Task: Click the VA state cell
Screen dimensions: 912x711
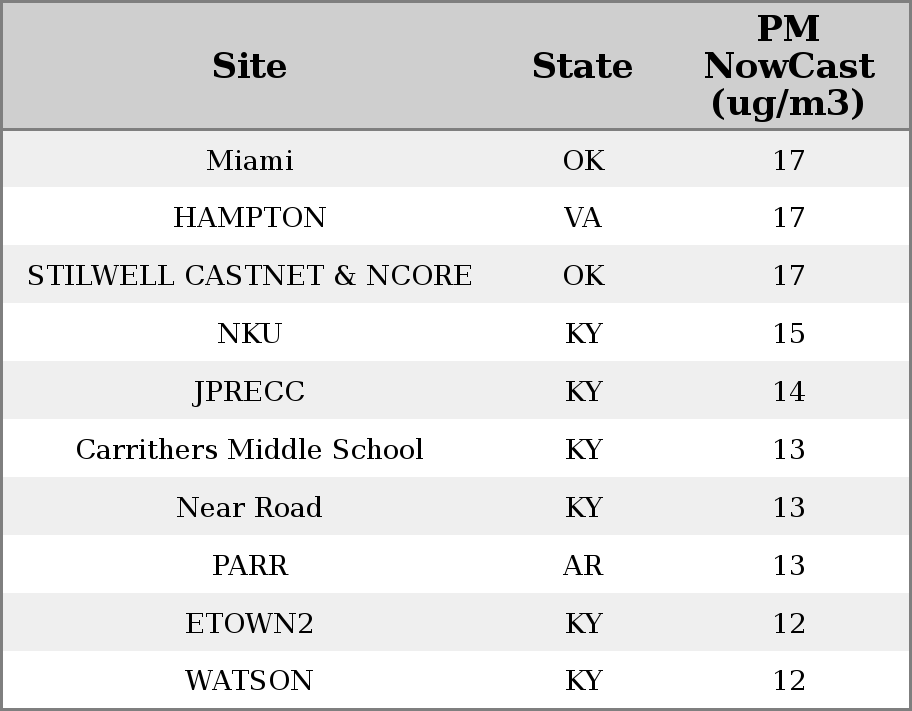Action: [x=583, y=218]
